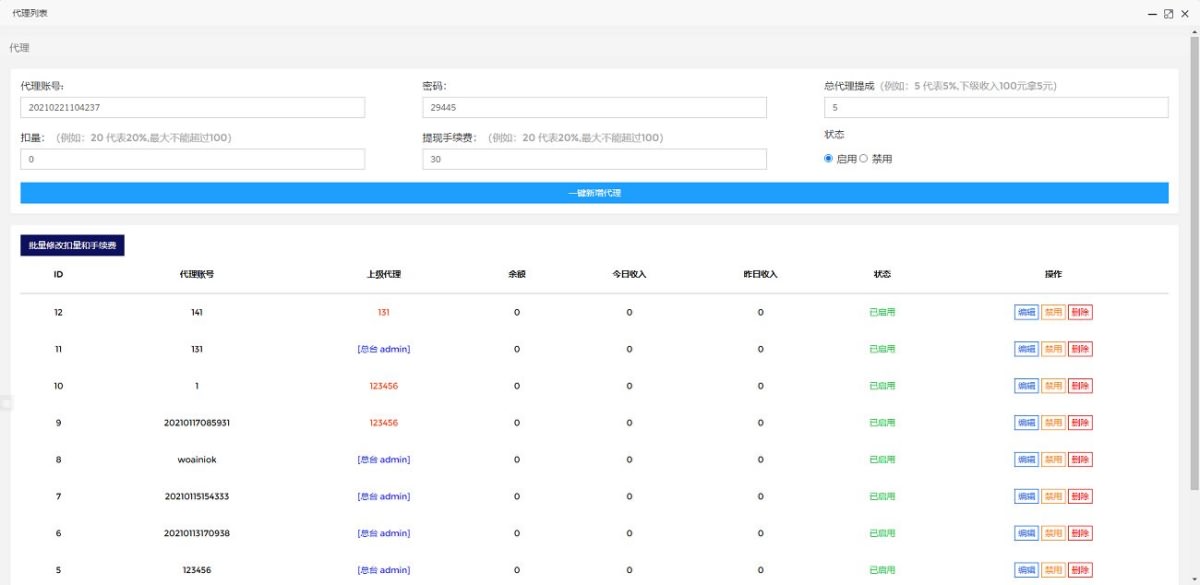This screenshot has height=585, width=1200.
Task: Delete agent 20210115154333
Action: pyautogui.click(x=1080, y=497)
